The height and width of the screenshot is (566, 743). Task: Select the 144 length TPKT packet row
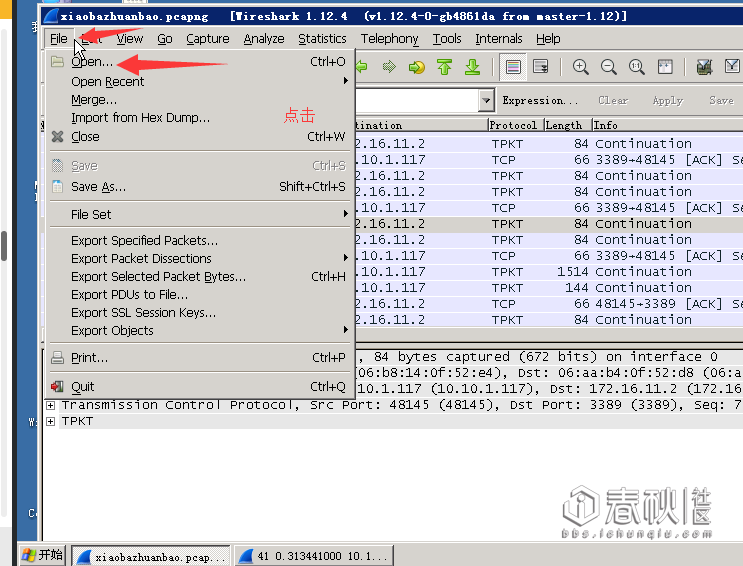pyautogui.click(x=549, y=288)
